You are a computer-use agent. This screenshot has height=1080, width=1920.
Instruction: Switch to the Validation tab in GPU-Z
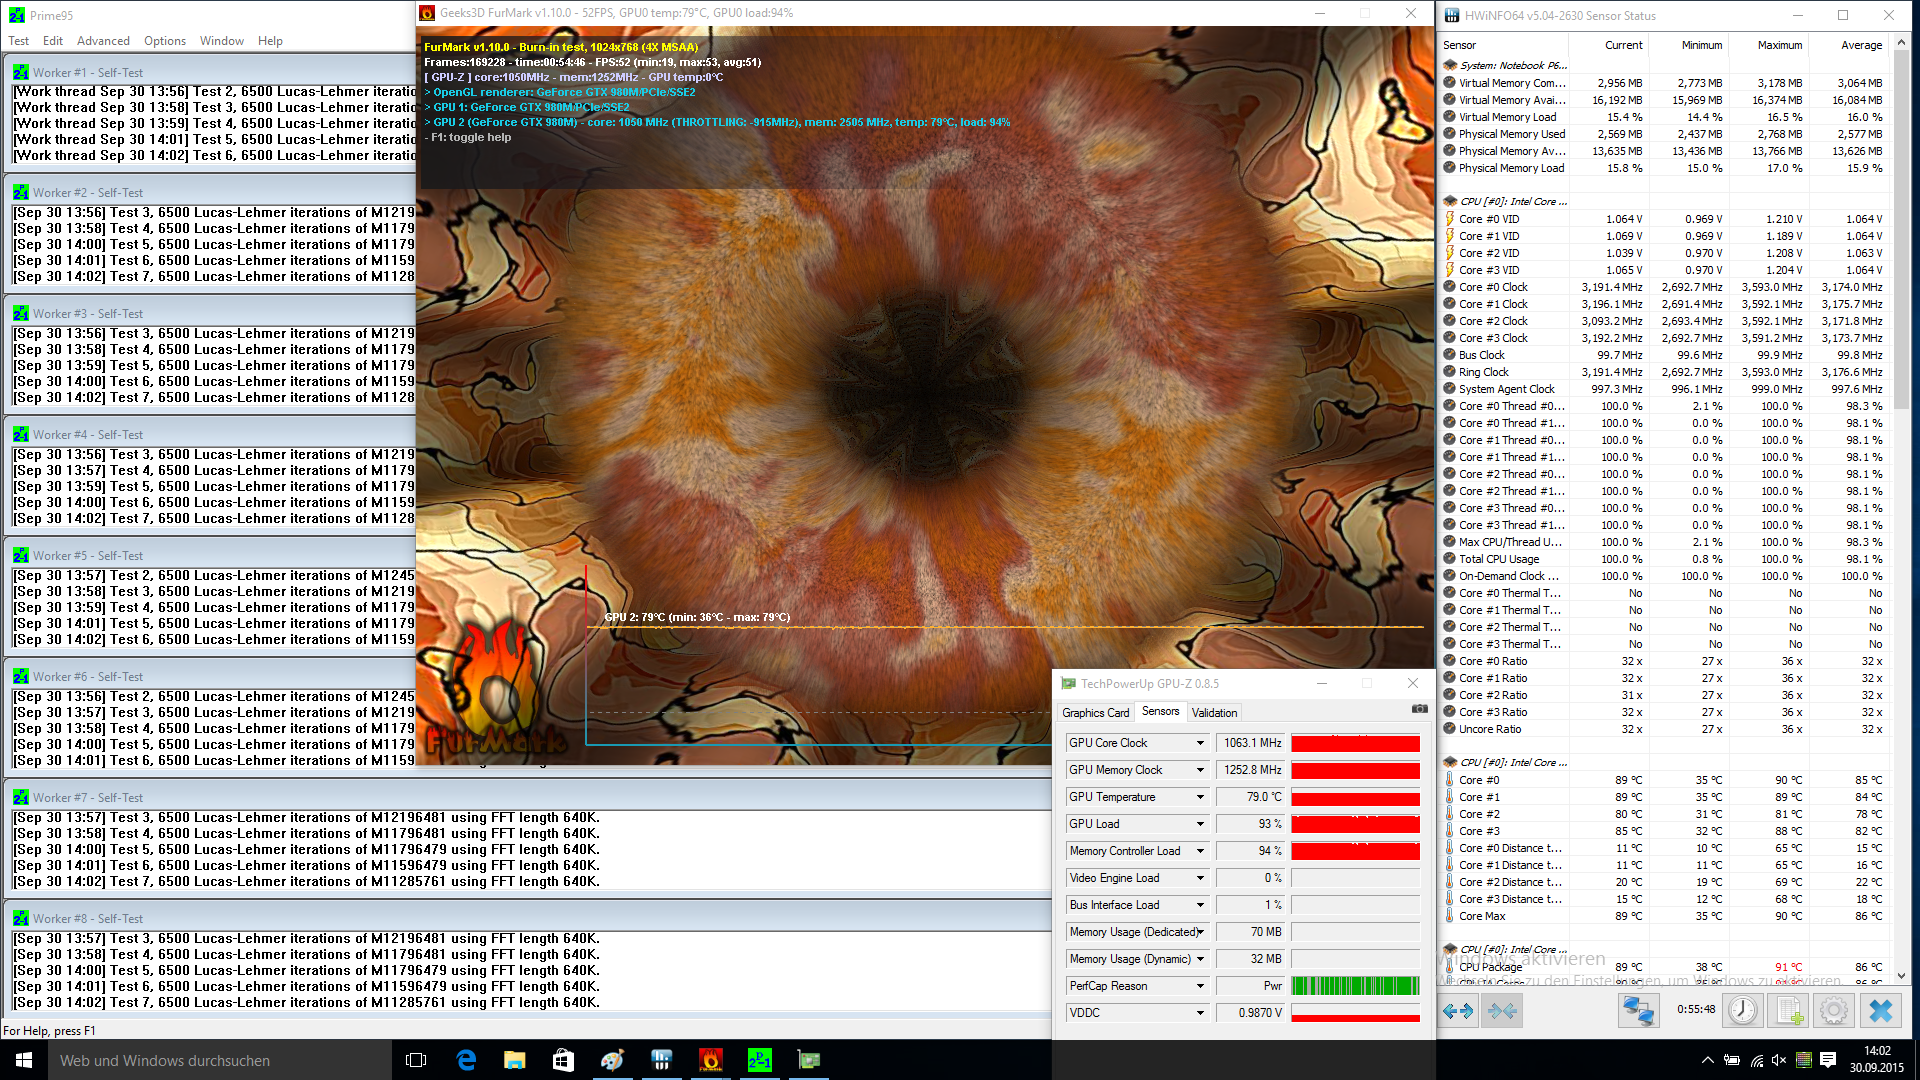(1214, 713)
